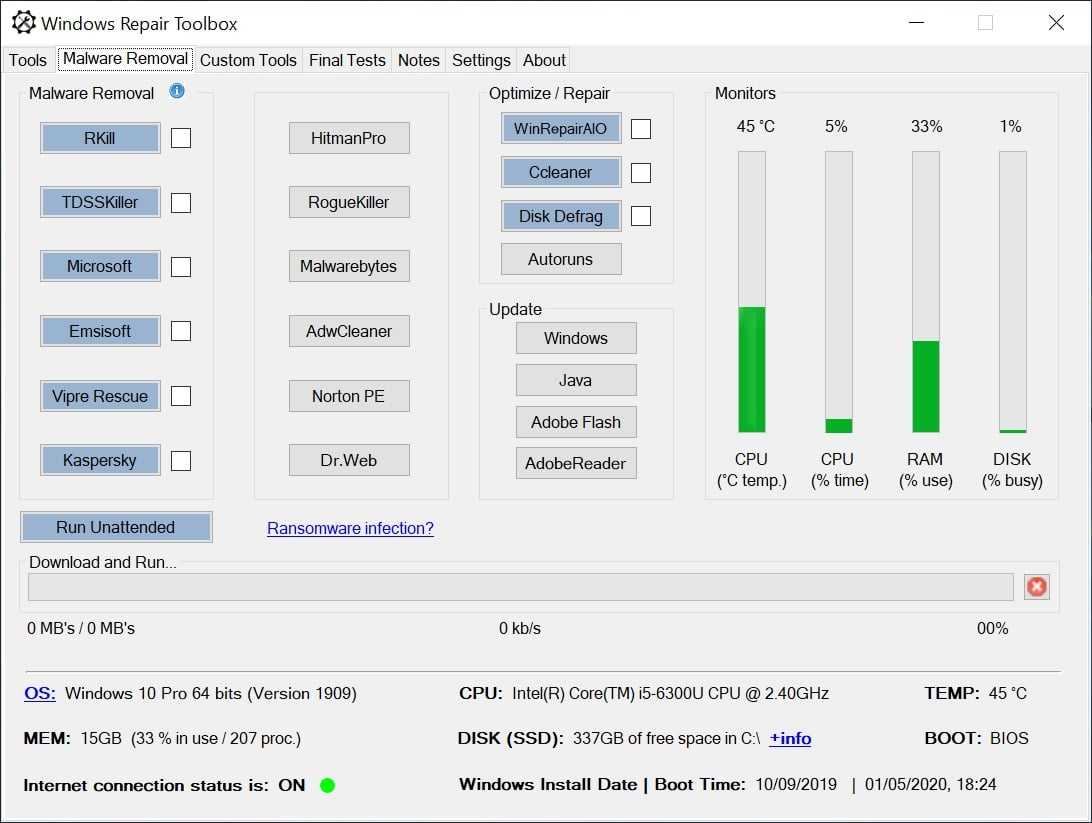
Task: Open the Autoruns tool
Action: tap(561, 259)
